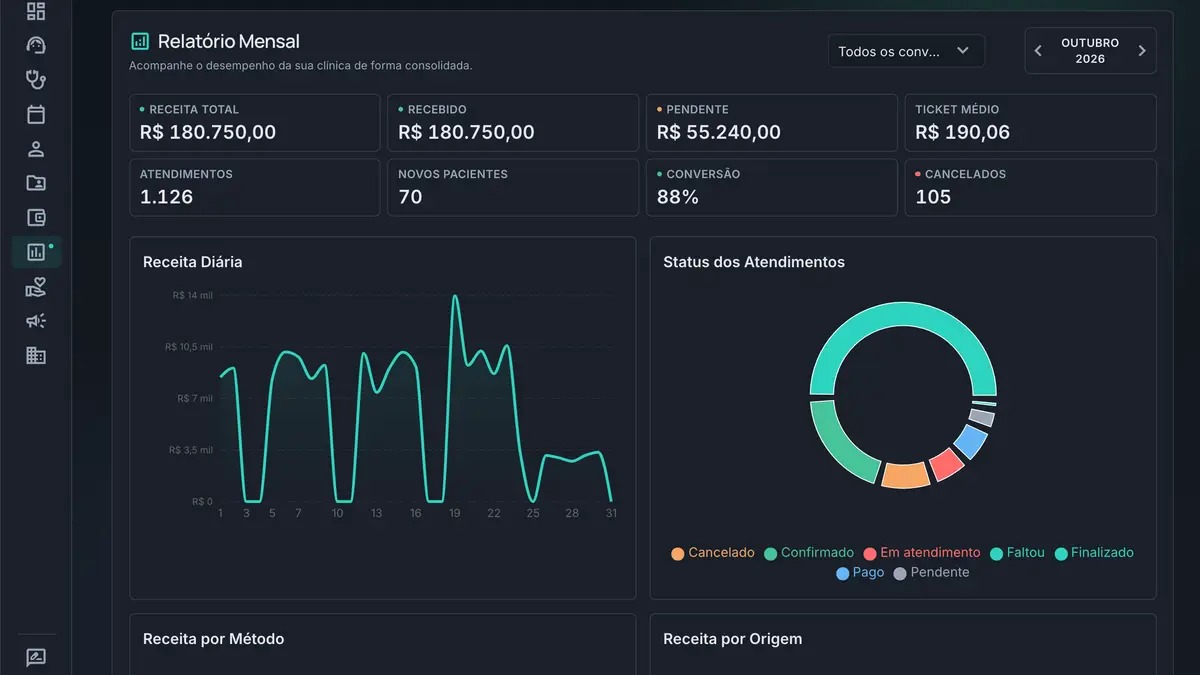Open the hand holding heart icon
The height and width of the screenshot is (675, 1200).
coord(36,287)
